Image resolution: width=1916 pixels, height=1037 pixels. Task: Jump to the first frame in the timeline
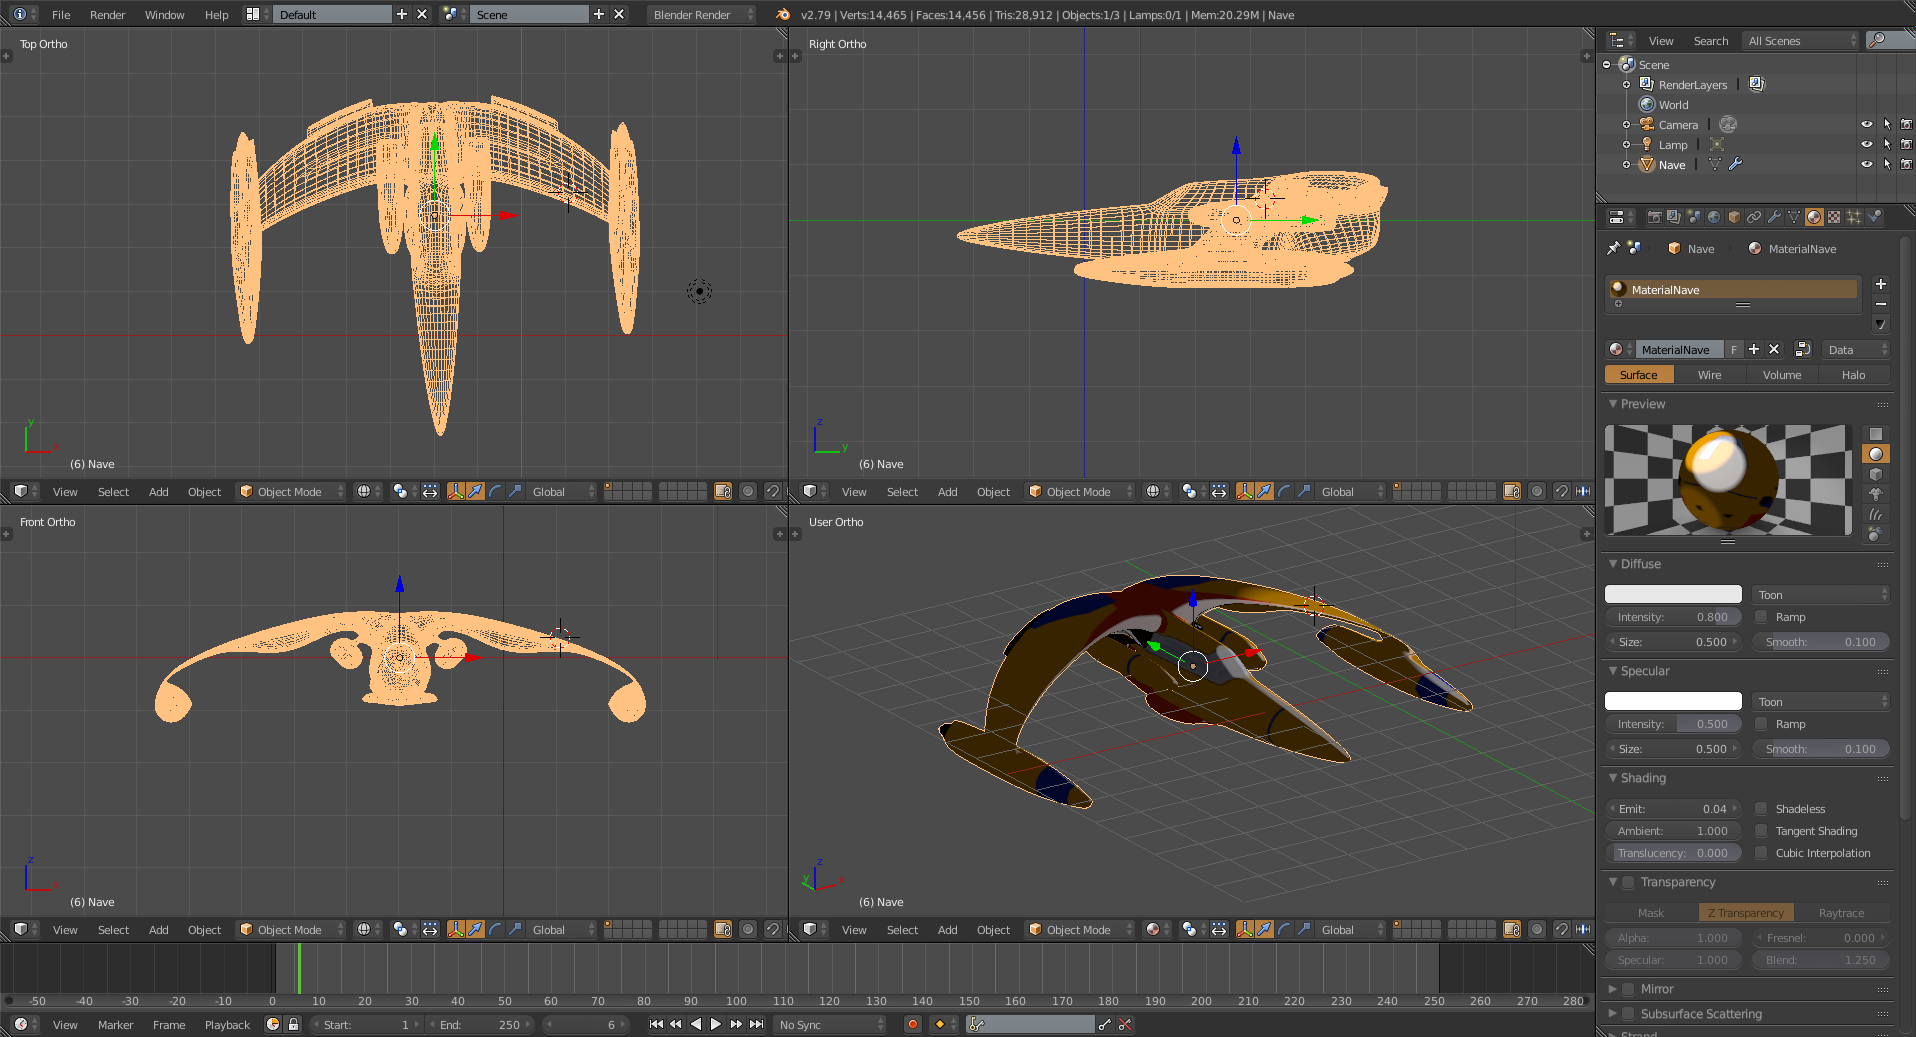click(656, 1024)
